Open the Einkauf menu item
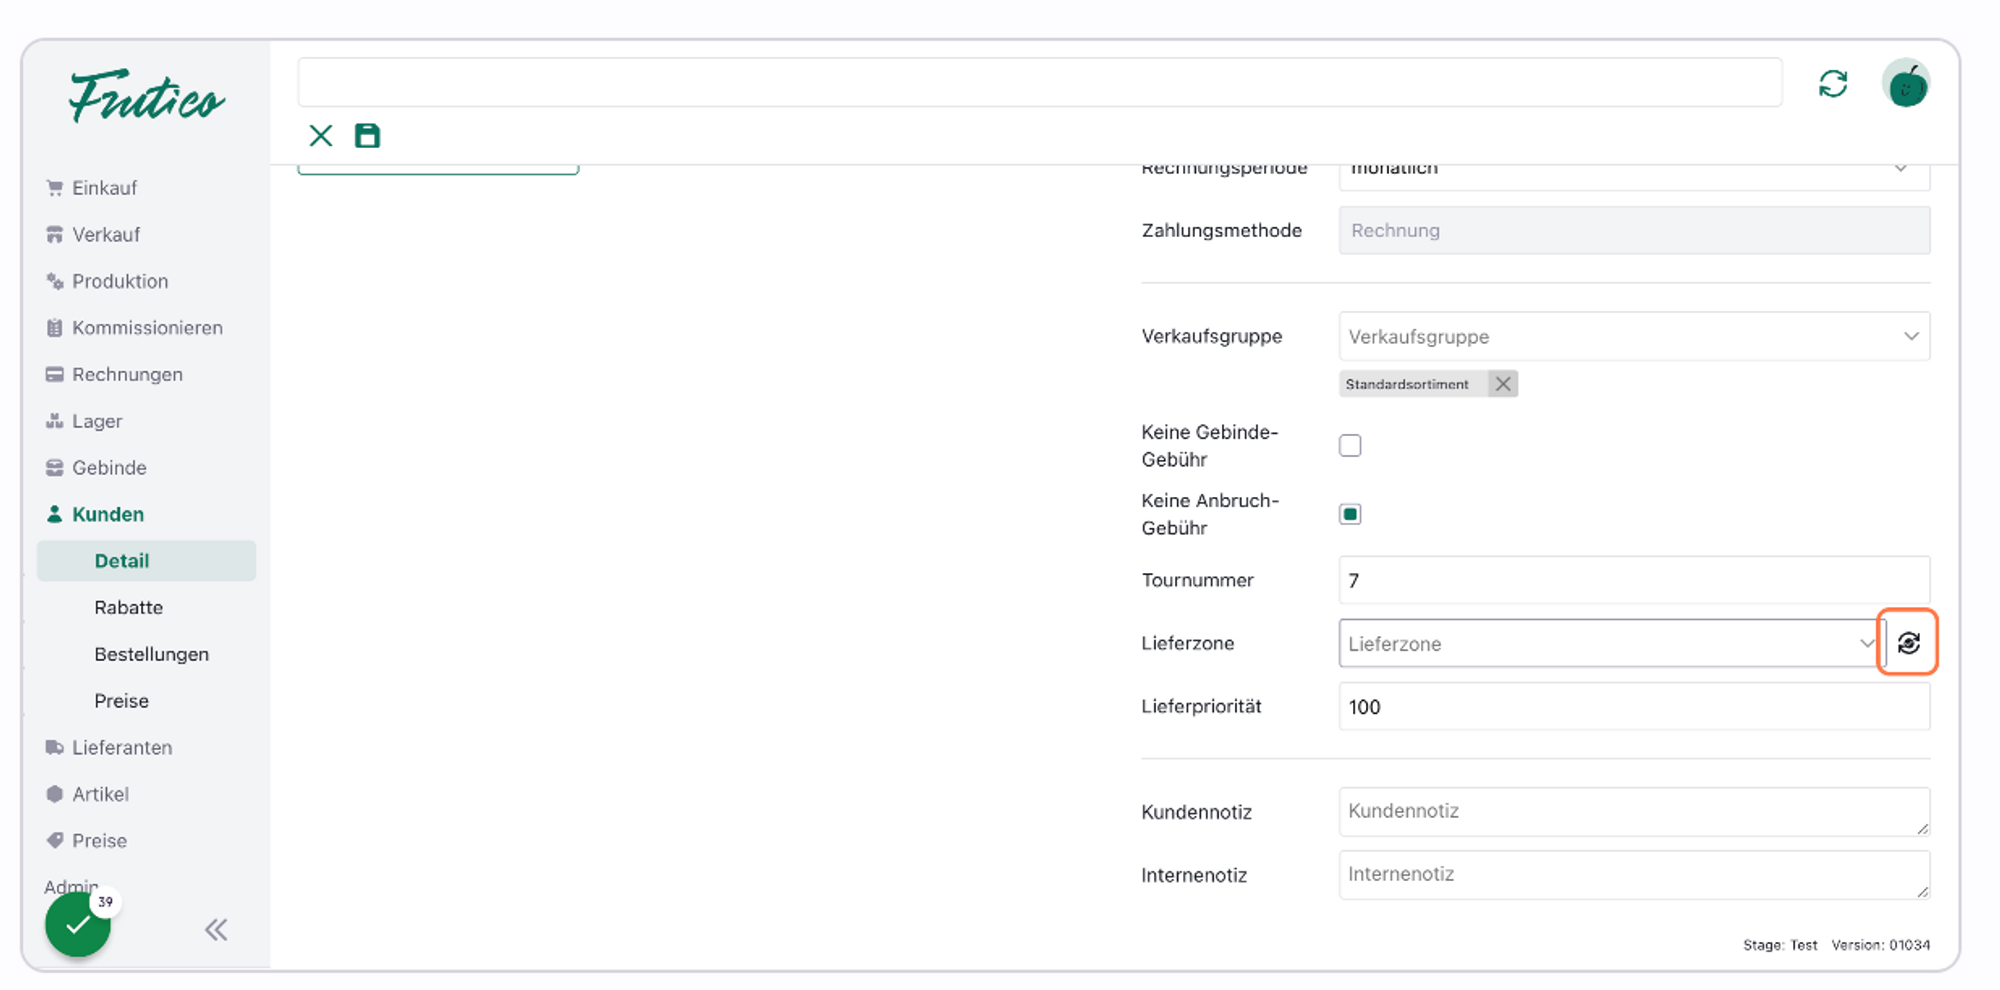Viewport: 2000px width, 990px height. click(x=104, y=188)
